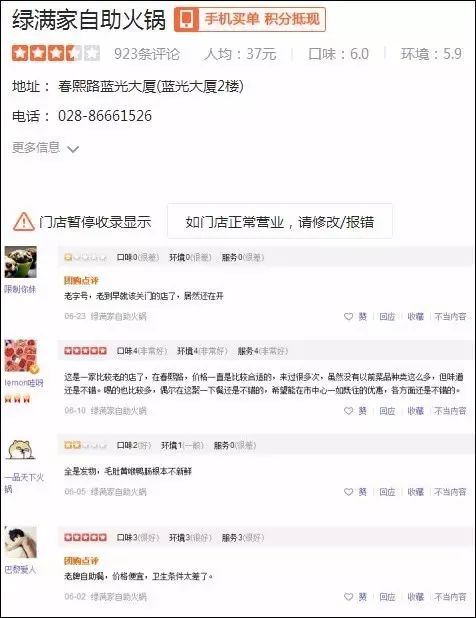This screenshot has width=476, height=618.
Task: Report 不当内容 on the 06-05 review
Action: point(450,492)
